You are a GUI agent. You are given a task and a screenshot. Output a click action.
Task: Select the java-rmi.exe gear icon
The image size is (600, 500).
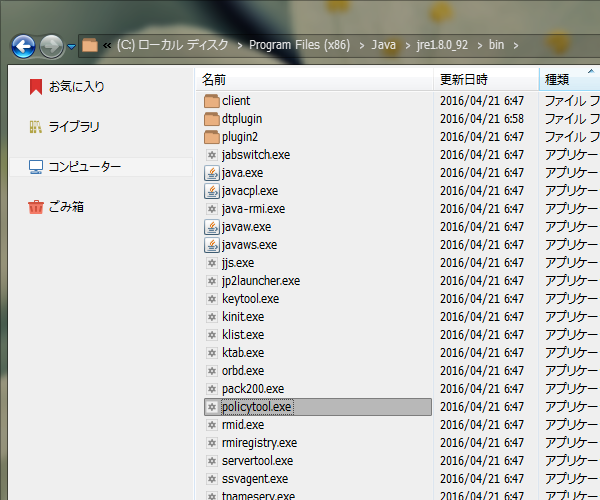tap(212, 209)
